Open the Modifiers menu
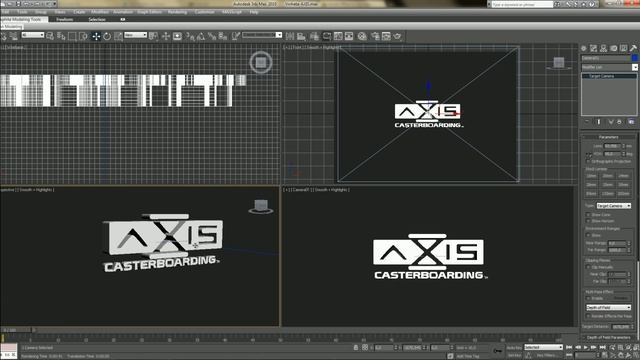Screen dimensions: 640x360 [100, 12]
